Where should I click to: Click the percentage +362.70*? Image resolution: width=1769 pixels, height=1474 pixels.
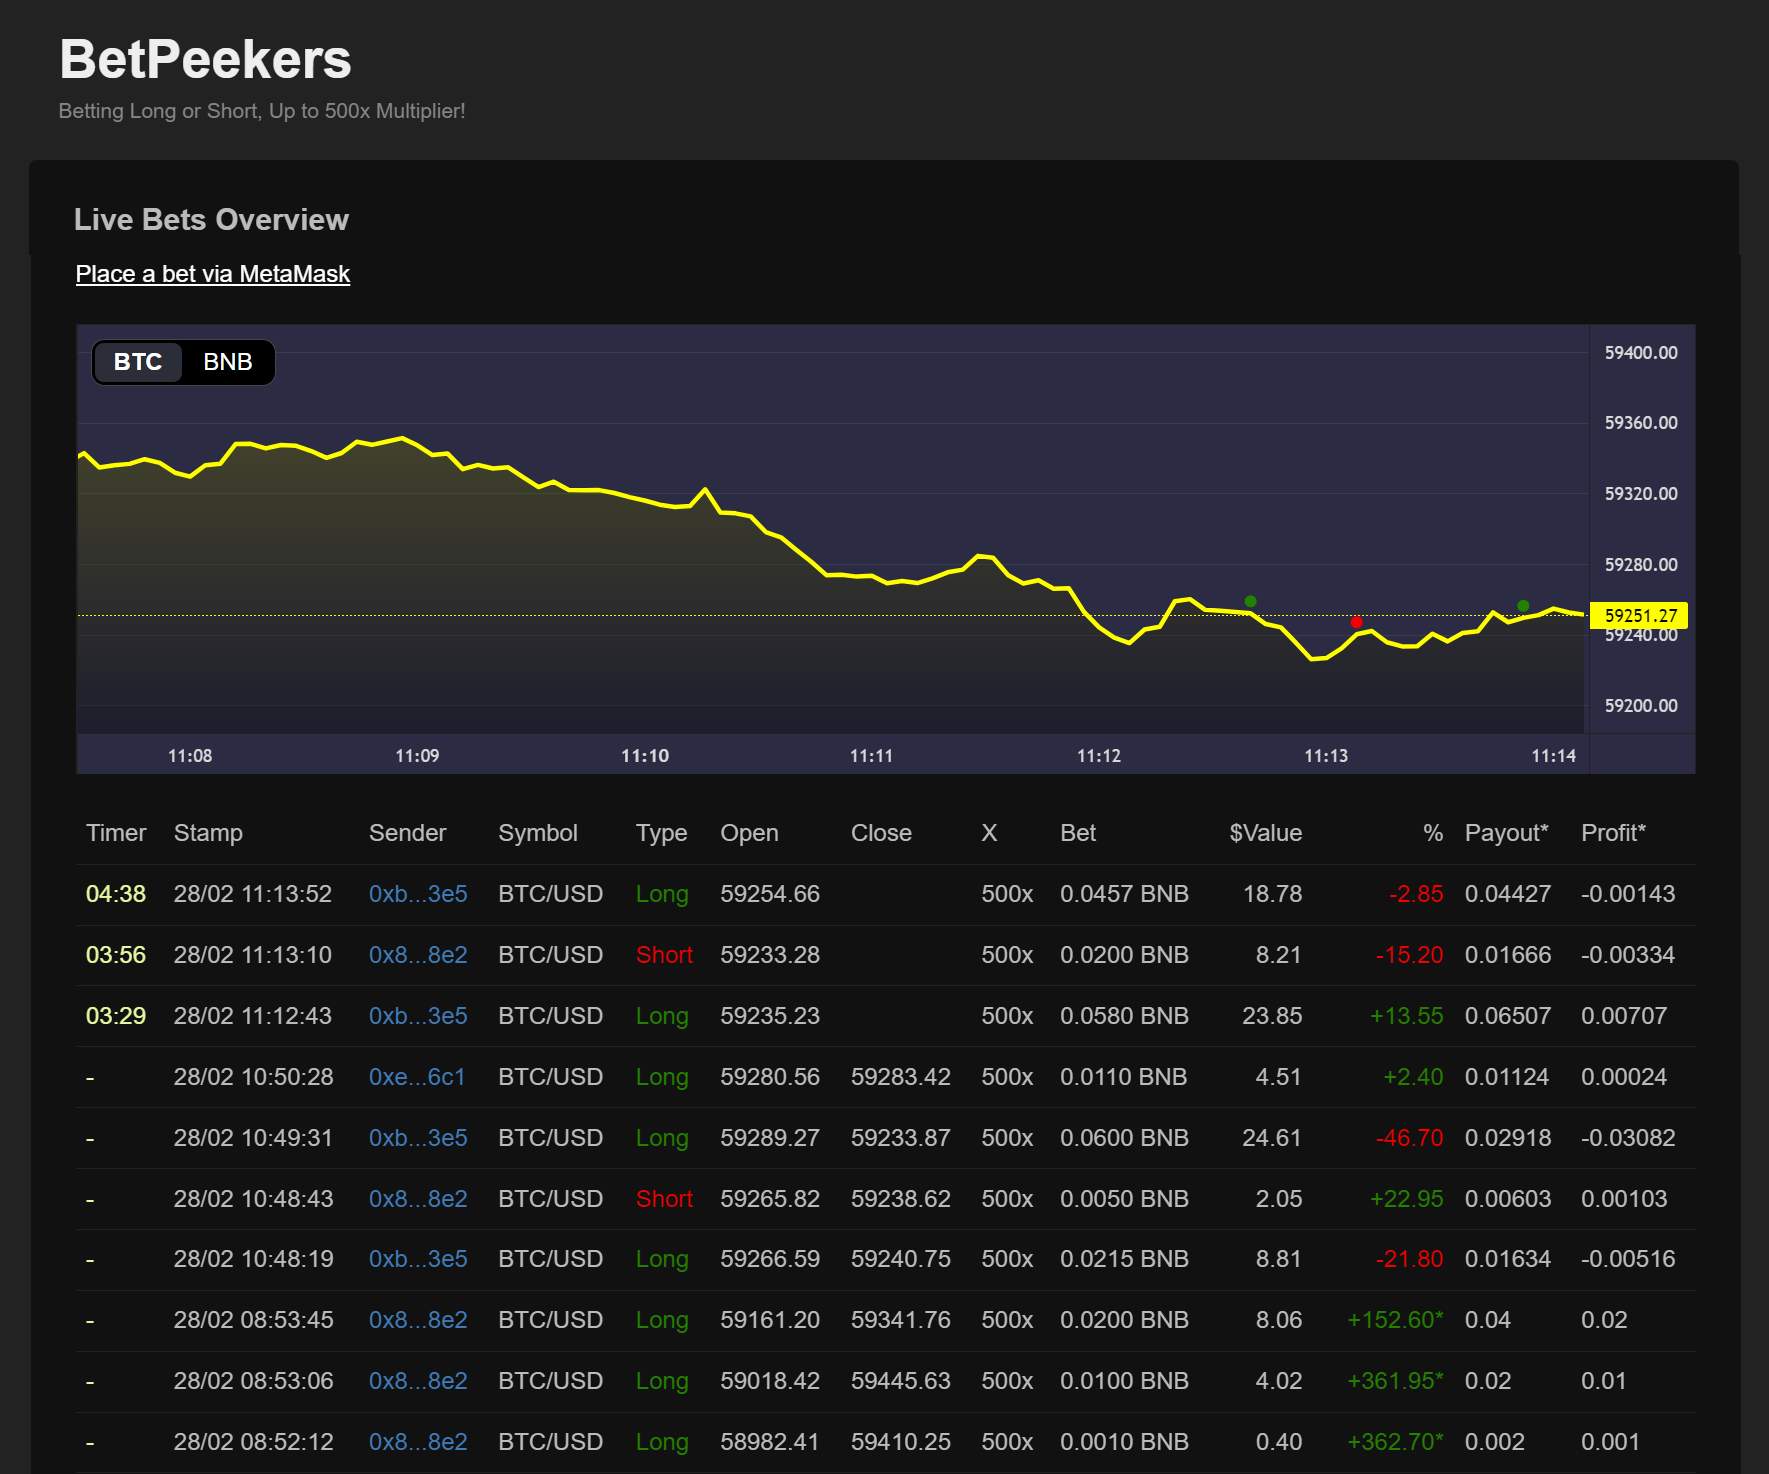point(1395,1442)
